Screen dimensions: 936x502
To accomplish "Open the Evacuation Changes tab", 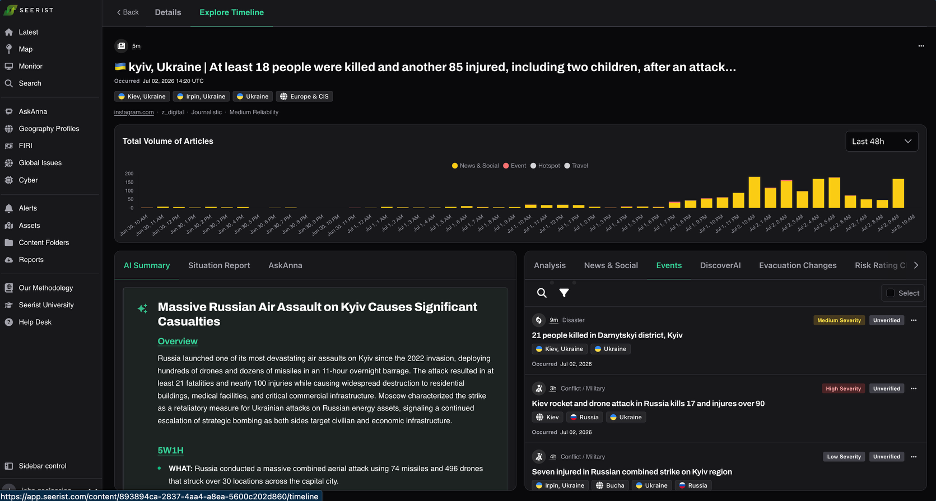I will 798,266.
